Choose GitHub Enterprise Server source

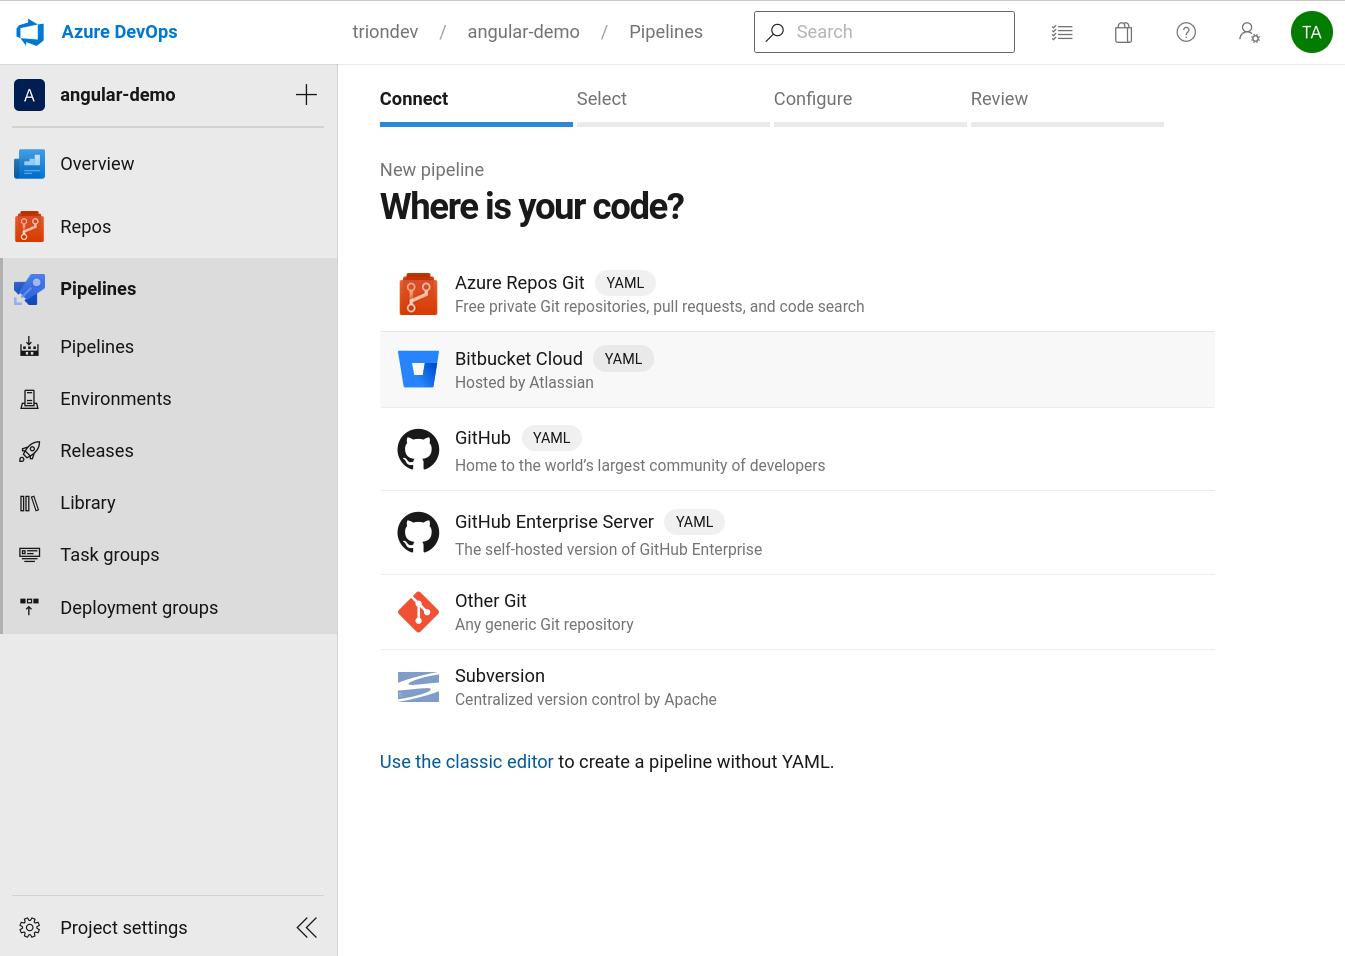pos(797,533)
